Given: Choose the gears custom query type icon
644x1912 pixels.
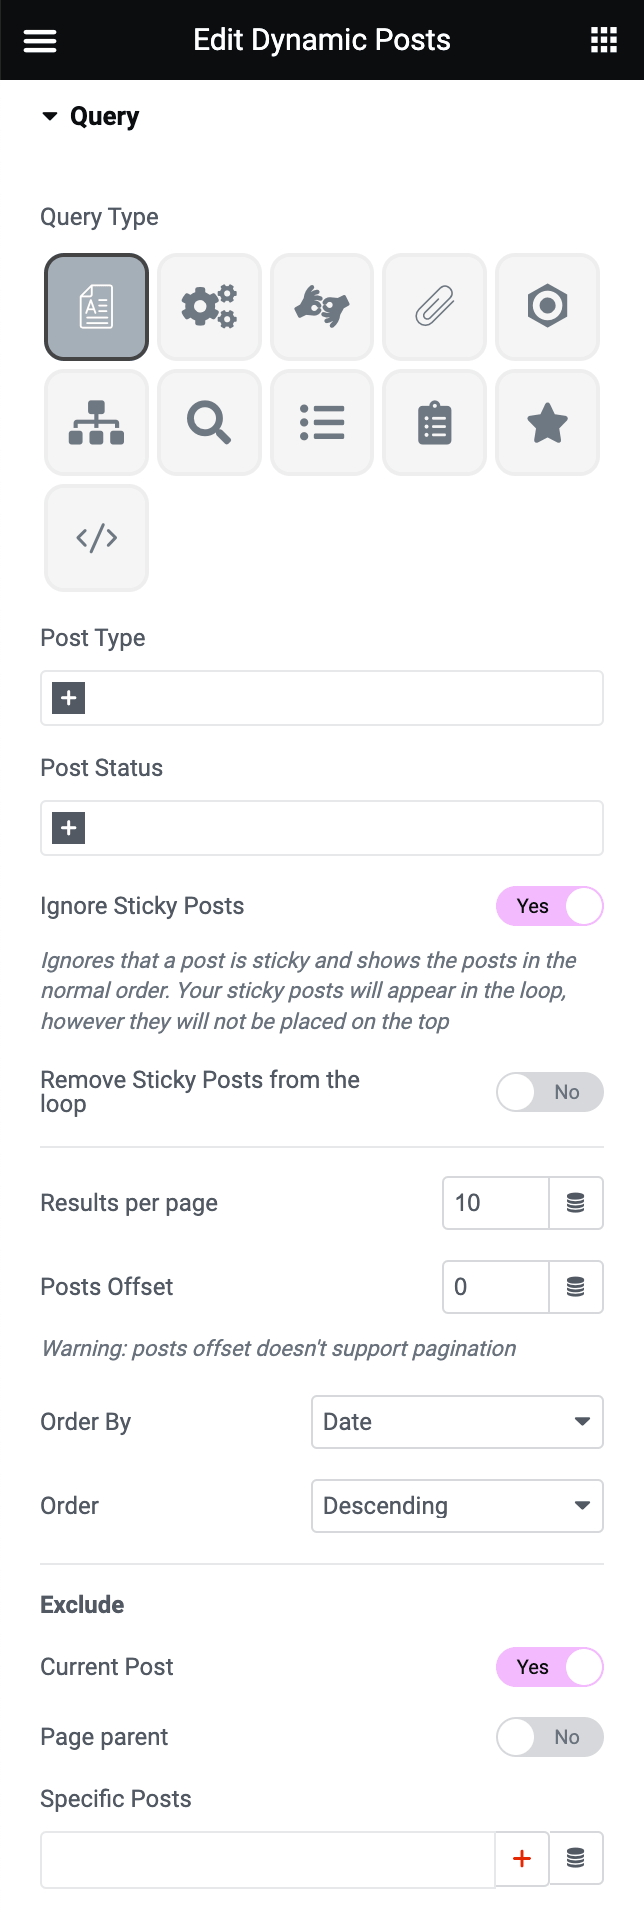Looking at the screenshot, I should pos(209,307).
